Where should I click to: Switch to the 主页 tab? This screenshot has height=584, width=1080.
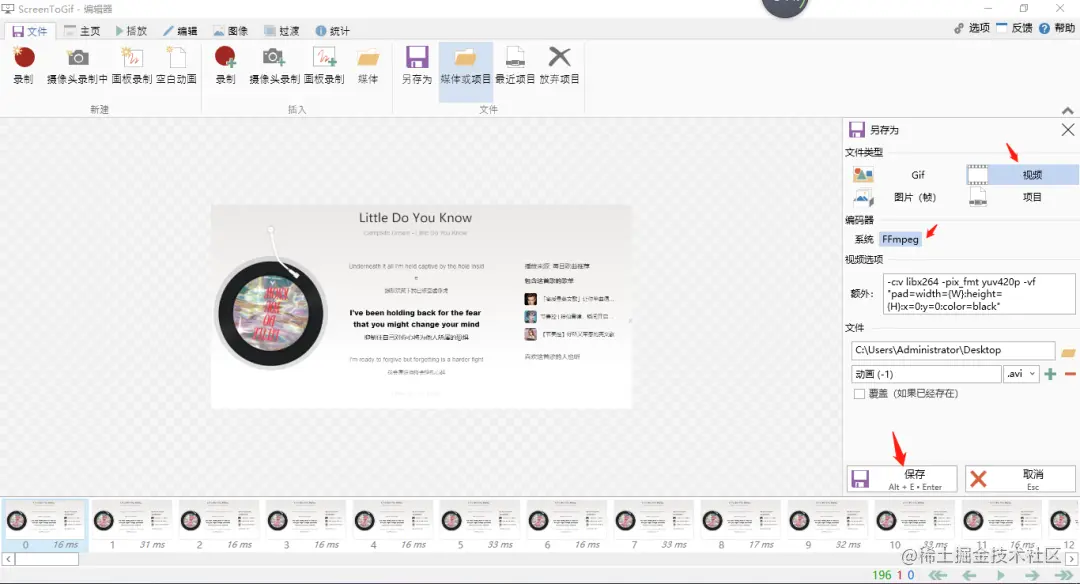click(83, 31)
